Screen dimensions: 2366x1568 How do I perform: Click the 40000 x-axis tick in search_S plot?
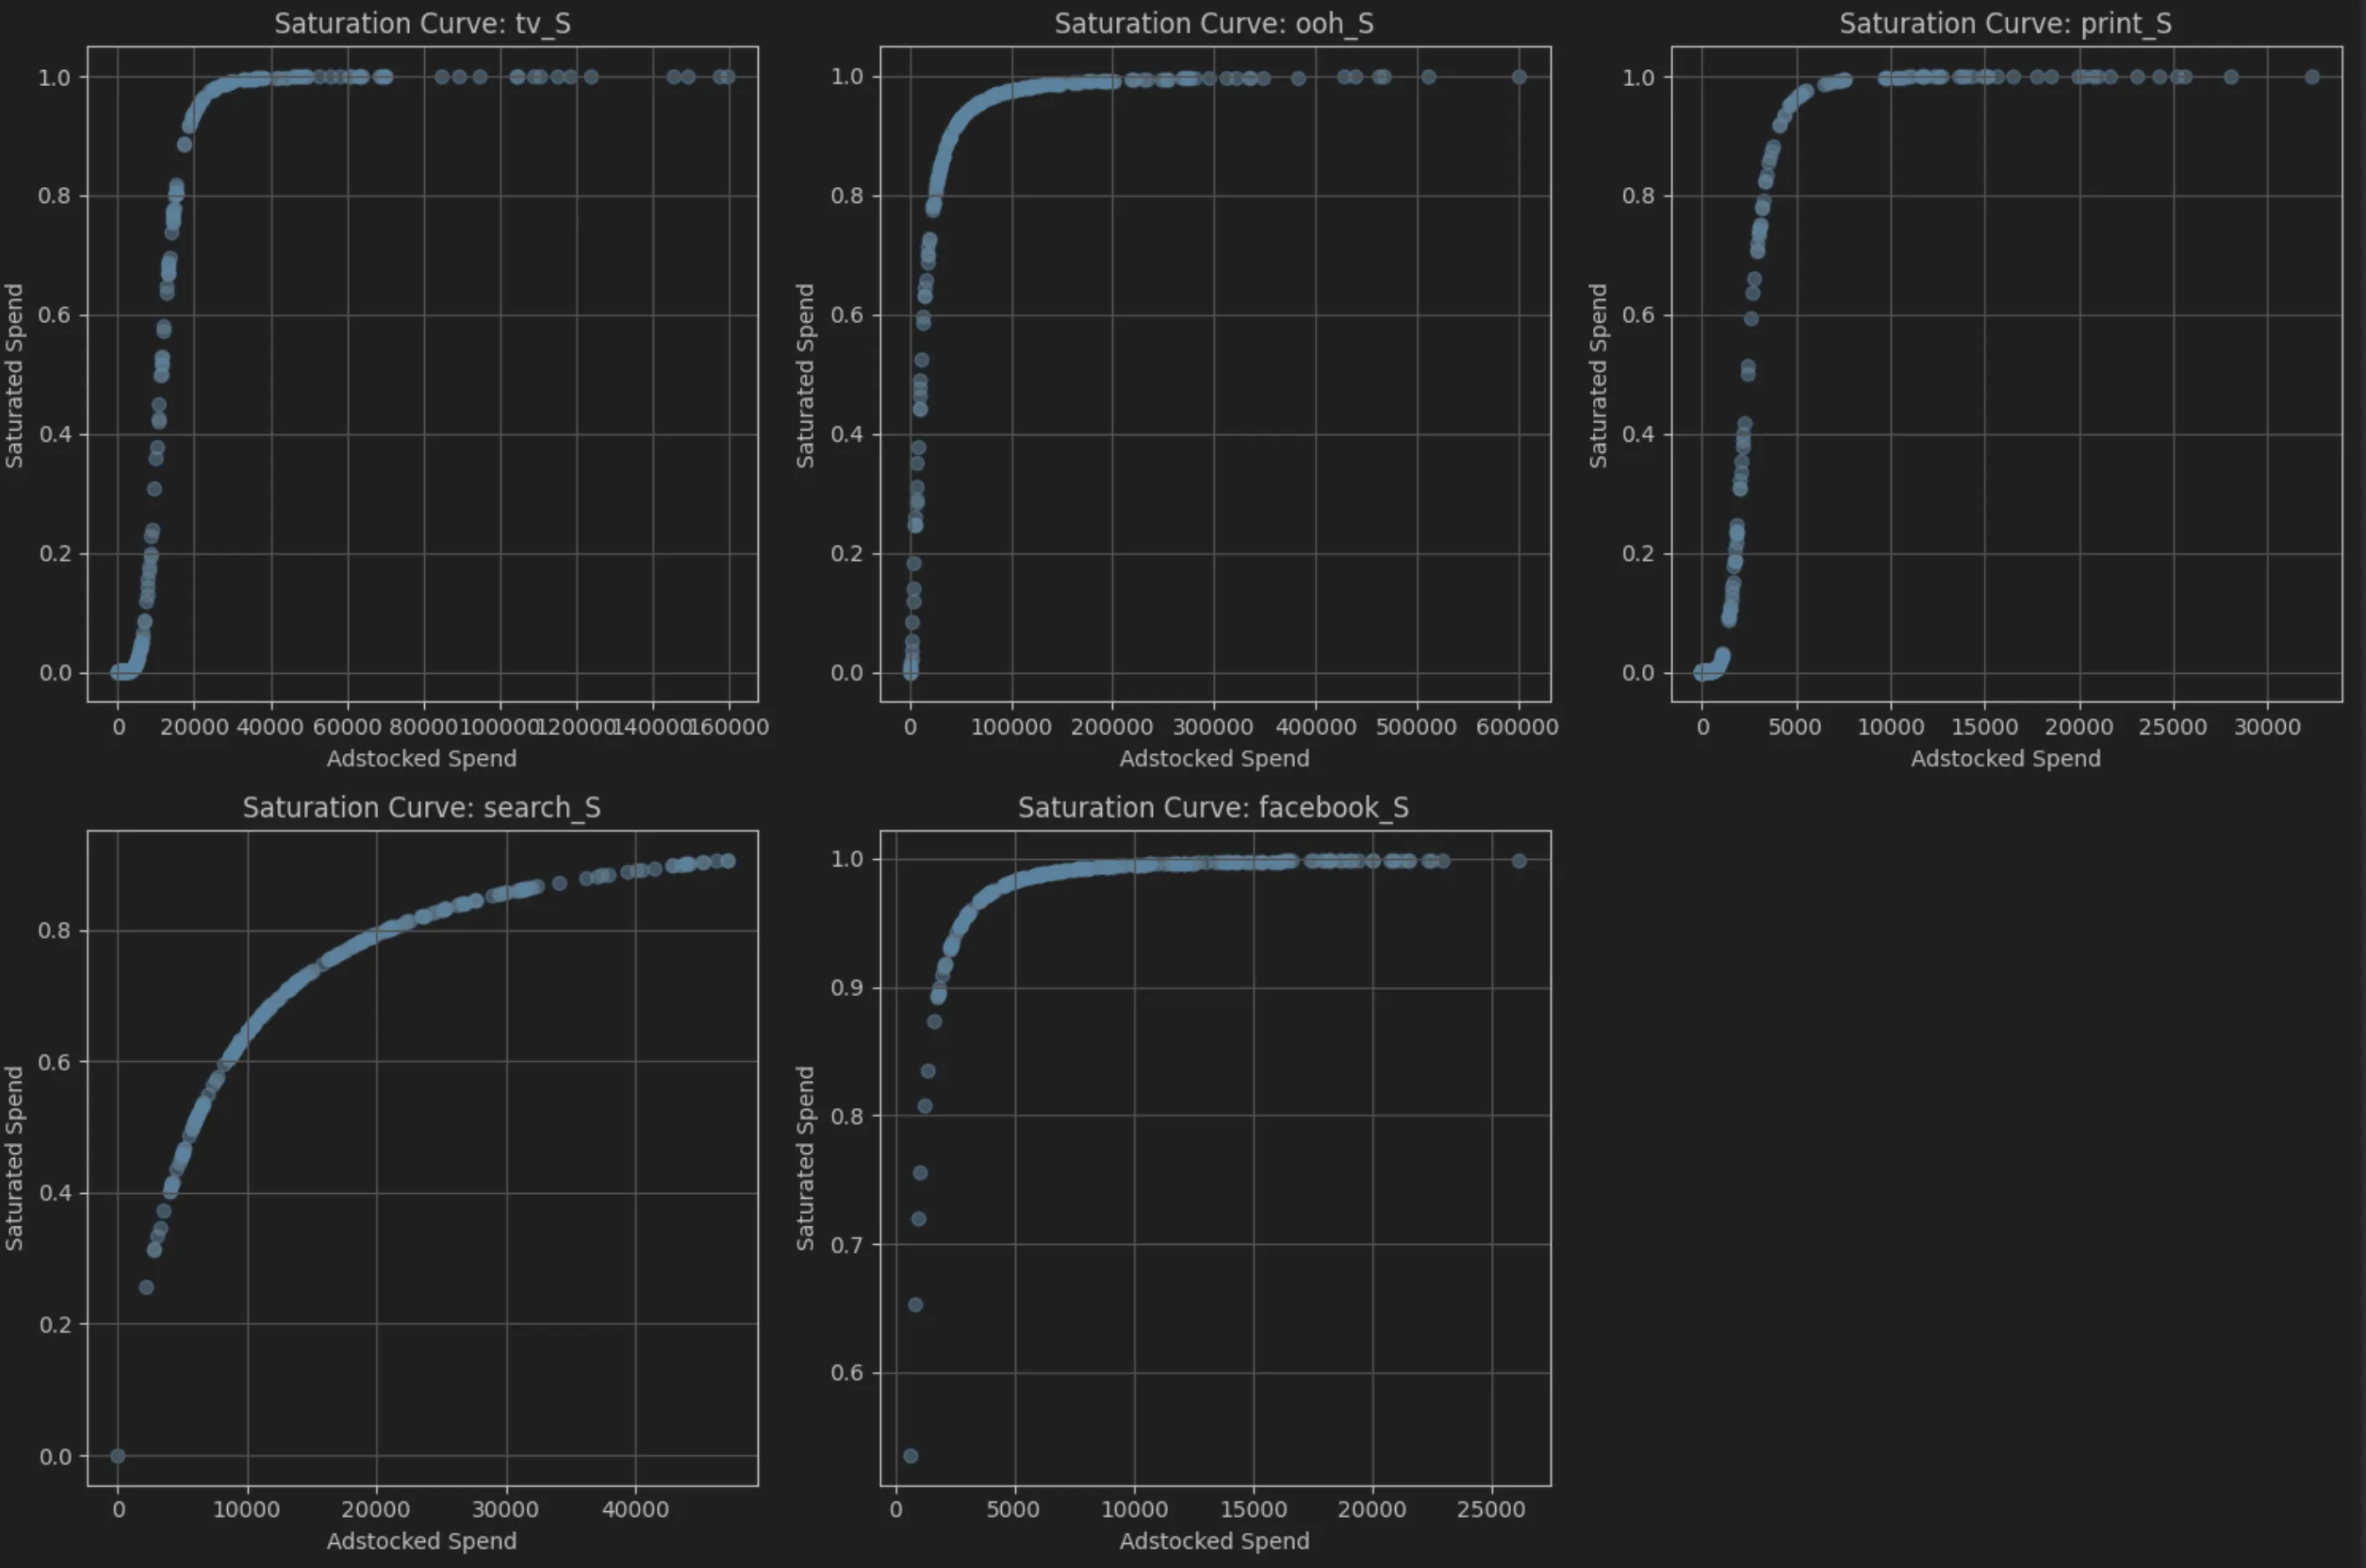point(635,1509)
